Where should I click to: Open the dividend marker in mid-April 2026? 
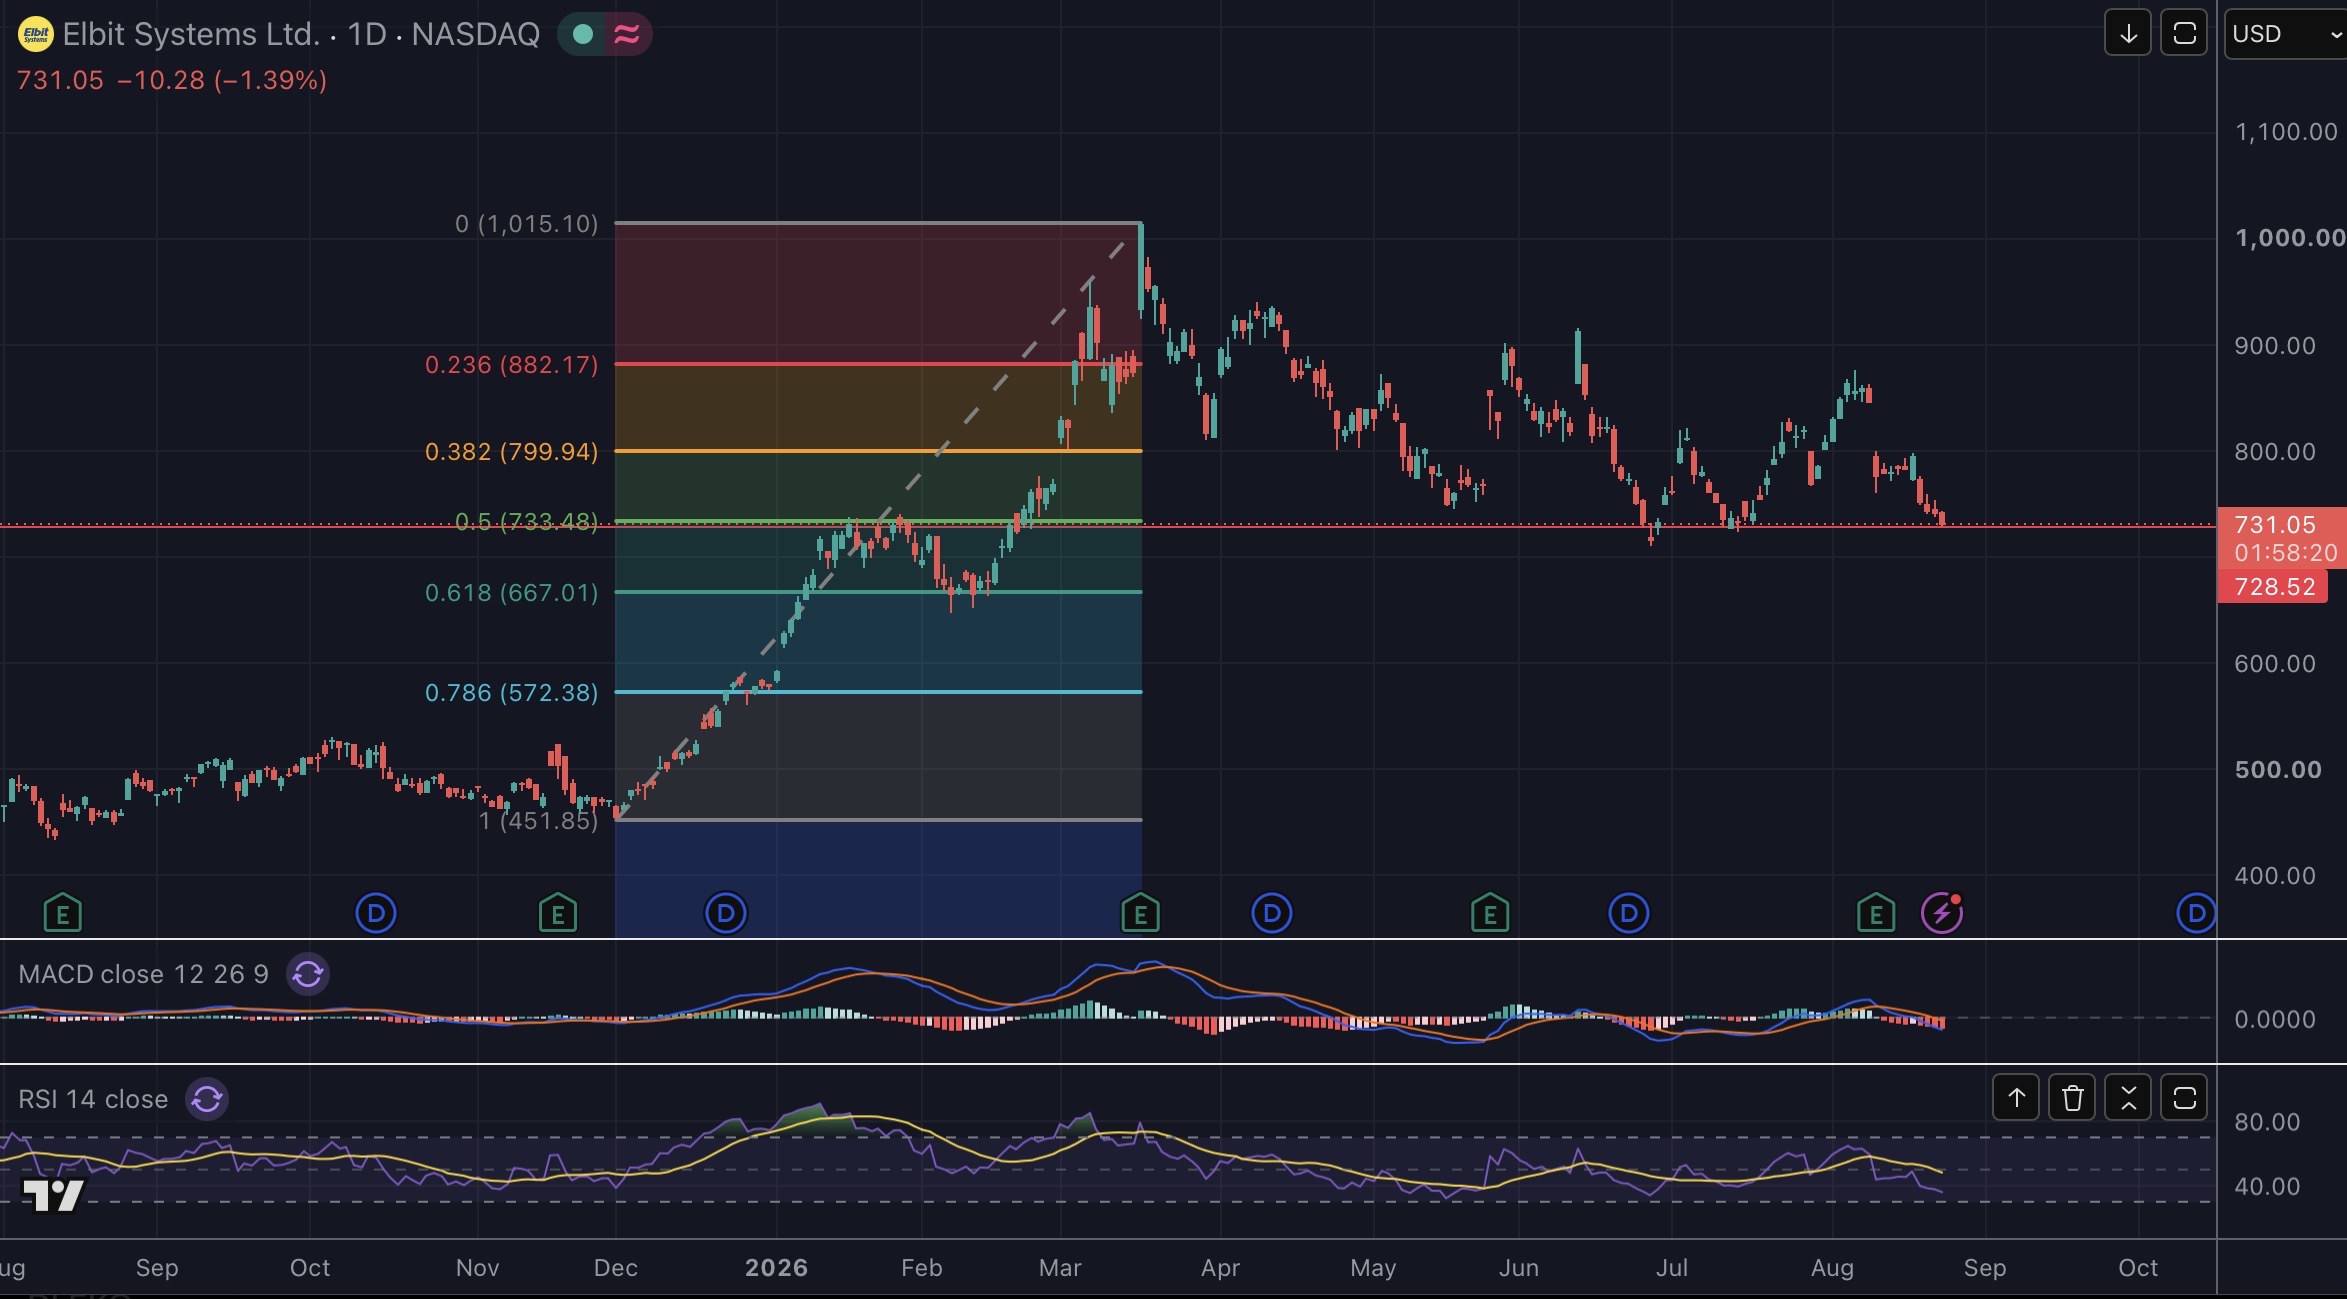[x=1272, y=913]
